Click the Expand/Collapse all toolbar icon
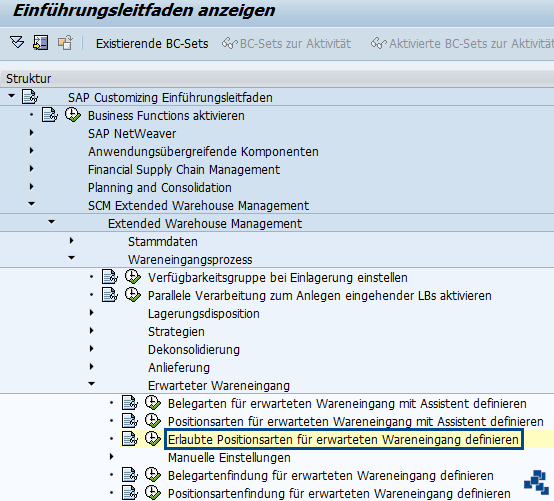The height and width of the screenshot is (501, 554). [x=17, y=43]
